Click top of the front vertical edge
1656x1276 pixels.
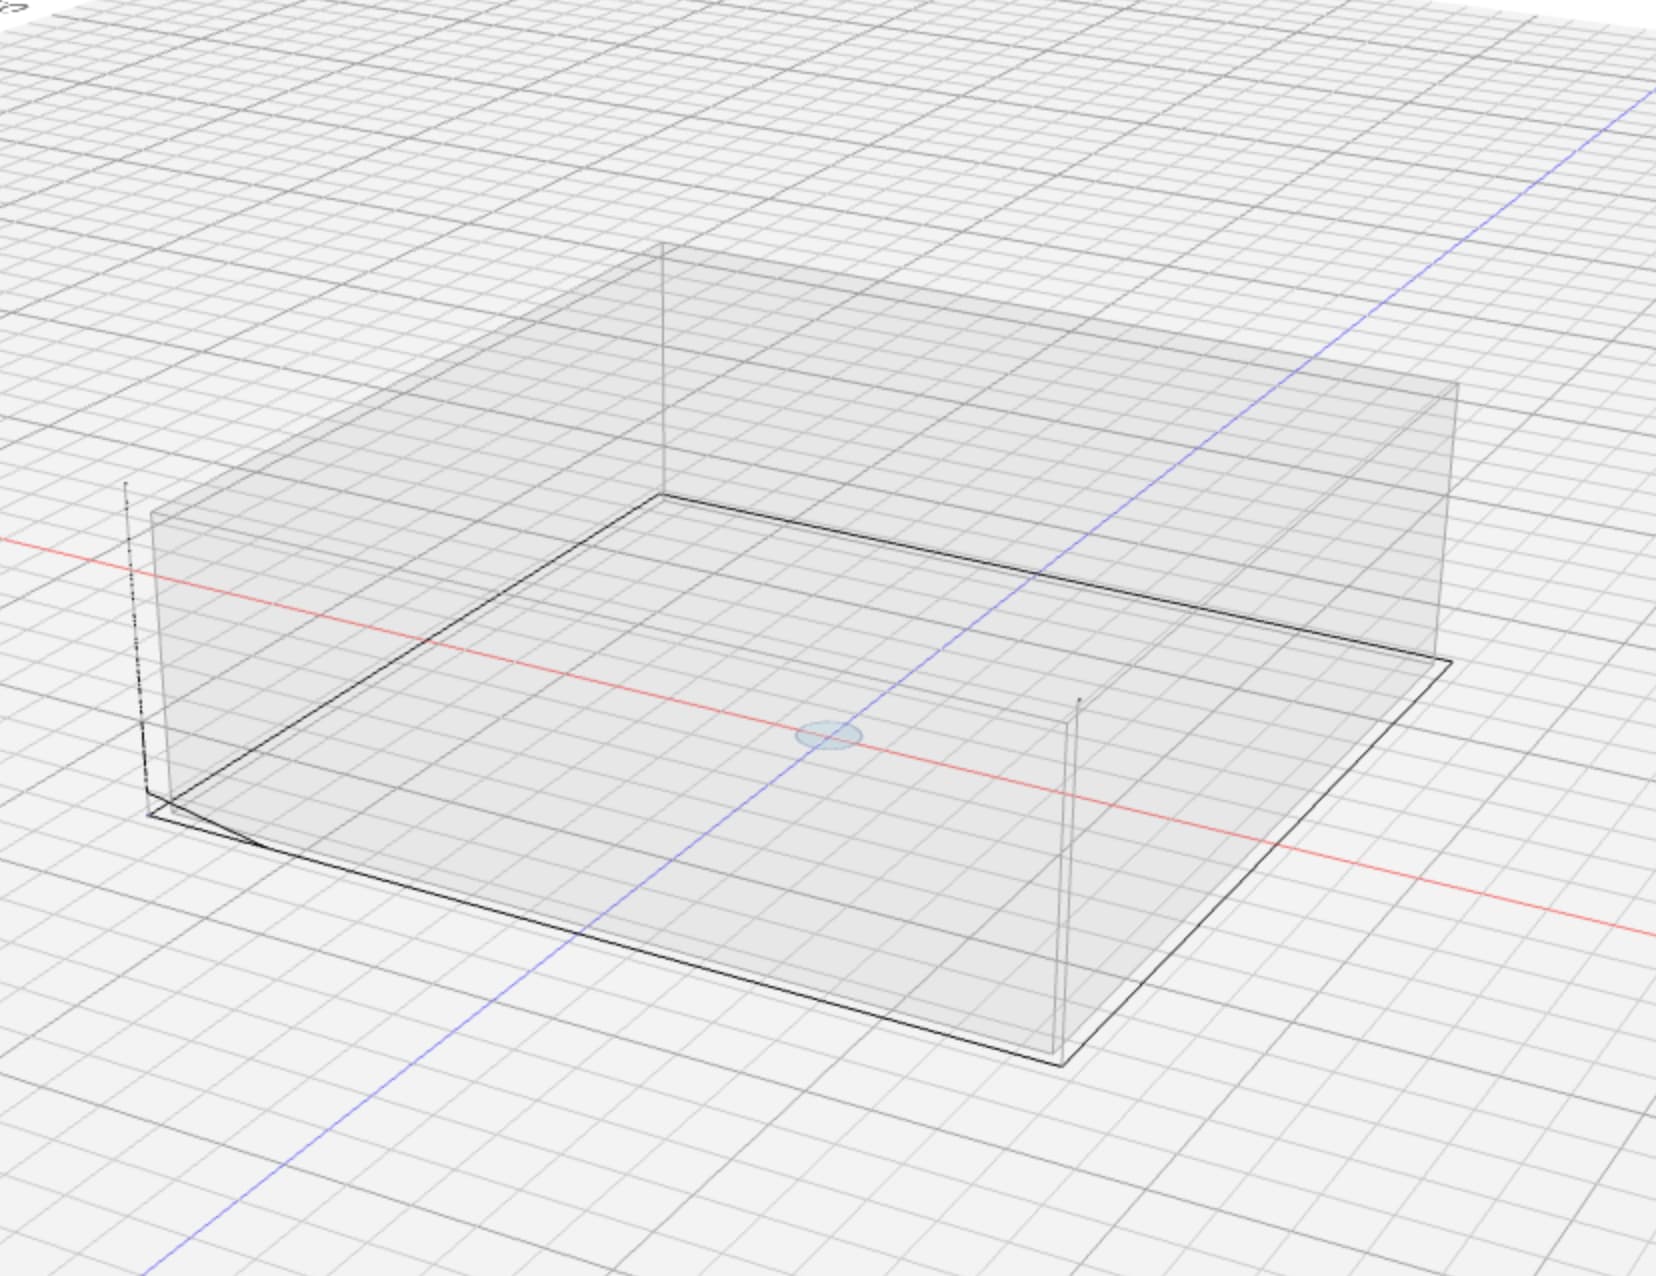coord(1078,699)
